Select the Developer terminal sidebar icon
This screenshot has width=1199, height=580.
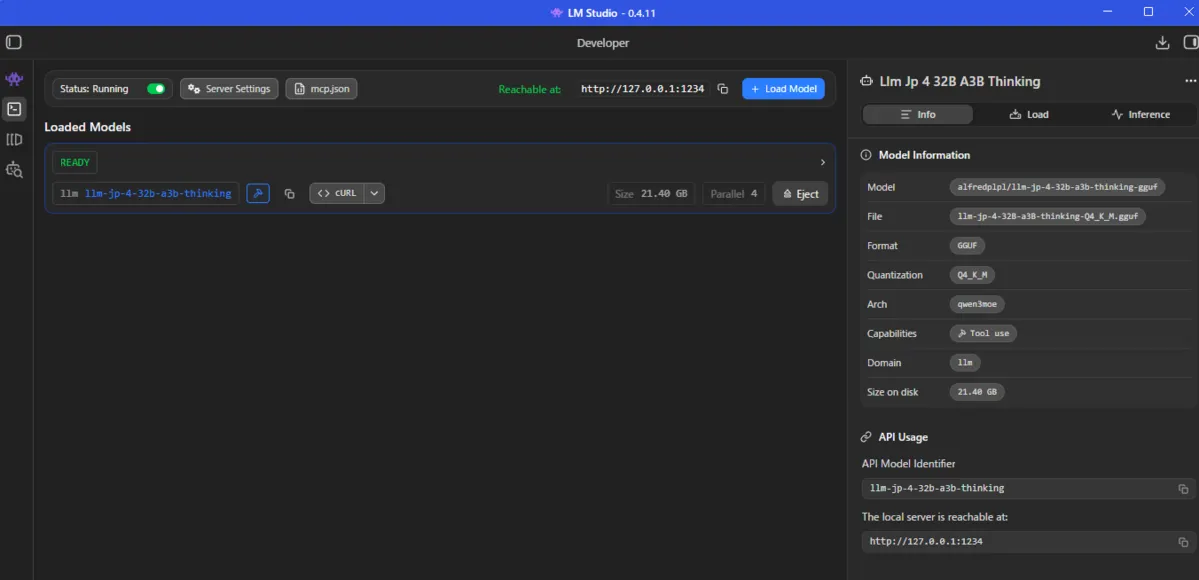(14, 109)
